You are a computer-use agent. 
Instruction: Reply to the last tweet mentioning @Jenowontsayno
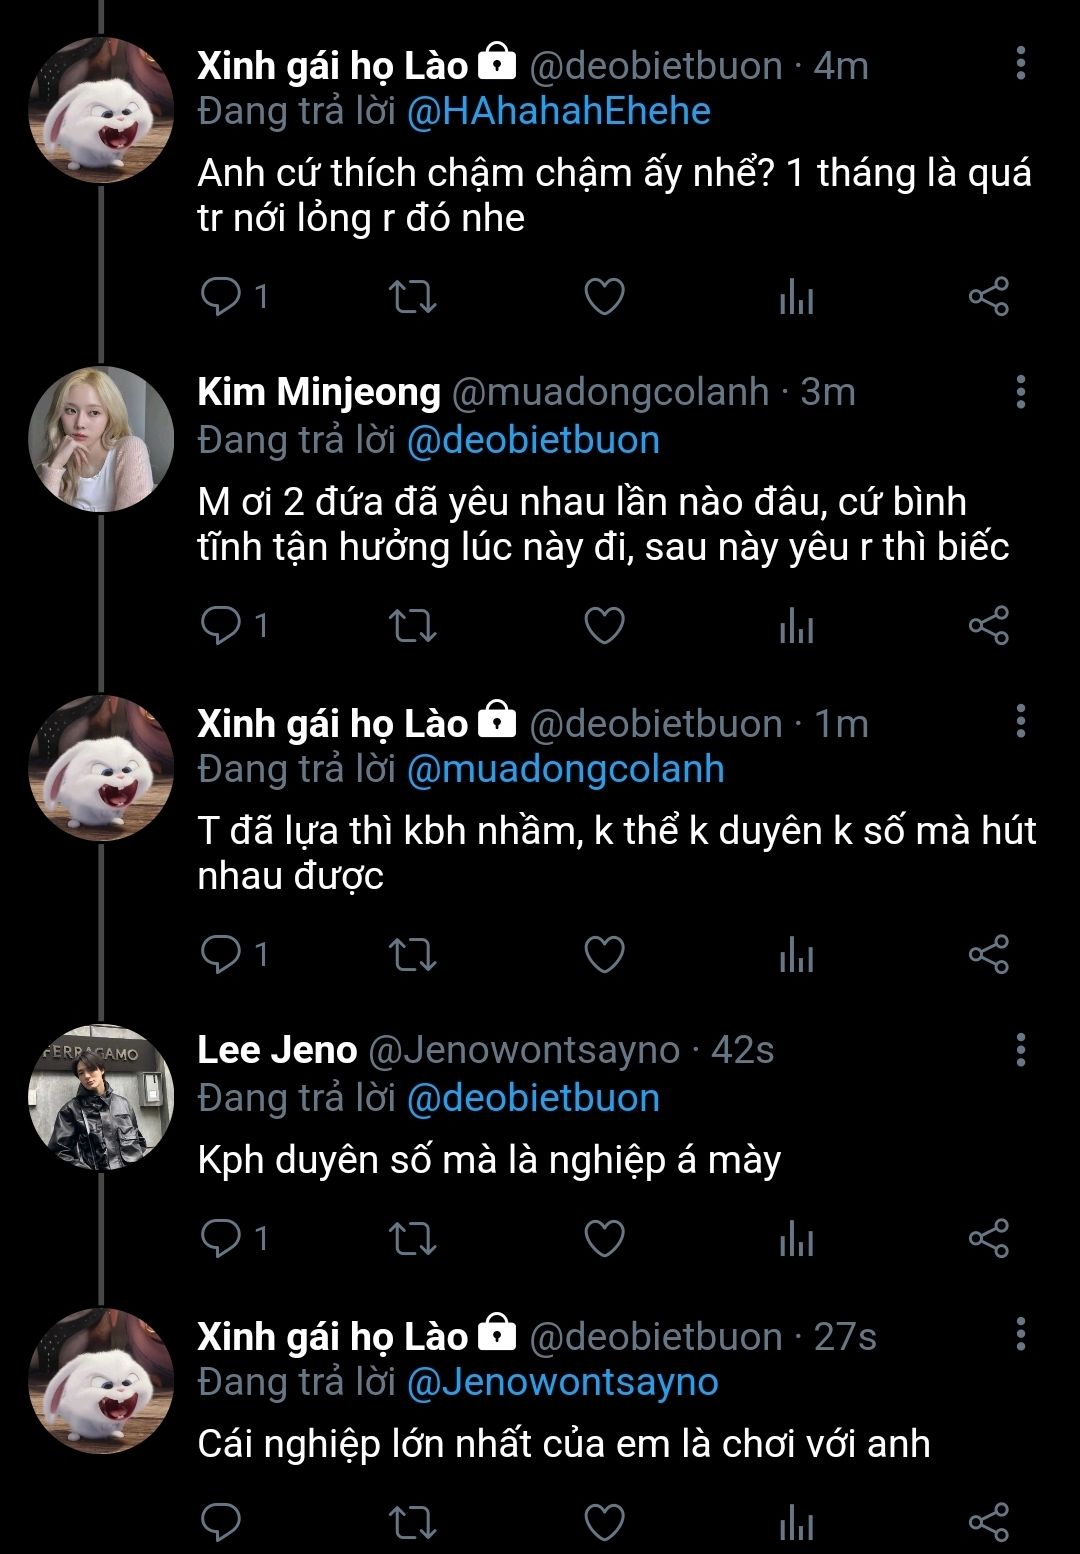coord(222,1522)
